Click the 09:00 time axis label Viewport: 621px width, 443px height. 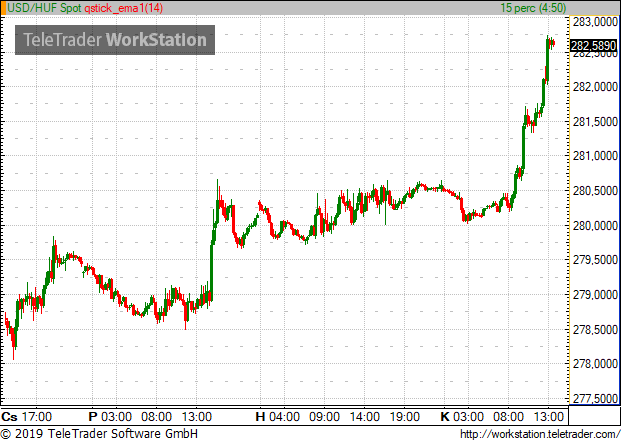coord(324,417)
